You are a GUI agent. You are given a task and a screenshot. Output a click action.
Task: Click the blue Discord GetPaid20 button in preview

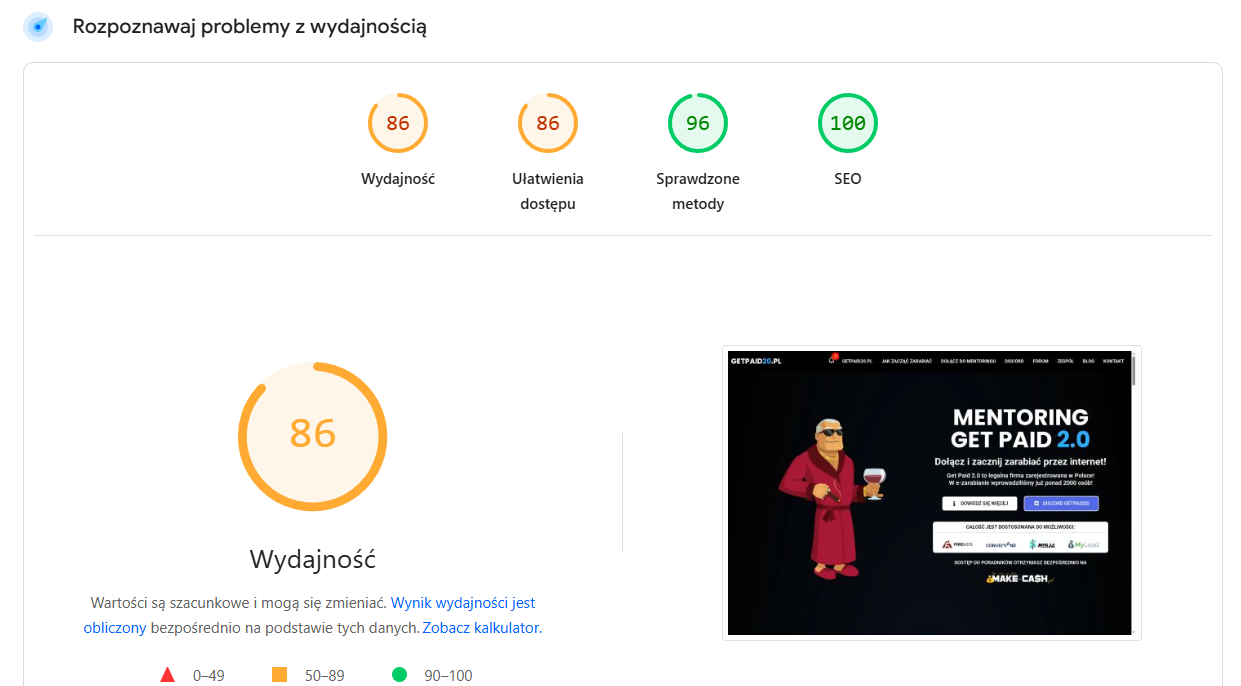coord(1061,504)
